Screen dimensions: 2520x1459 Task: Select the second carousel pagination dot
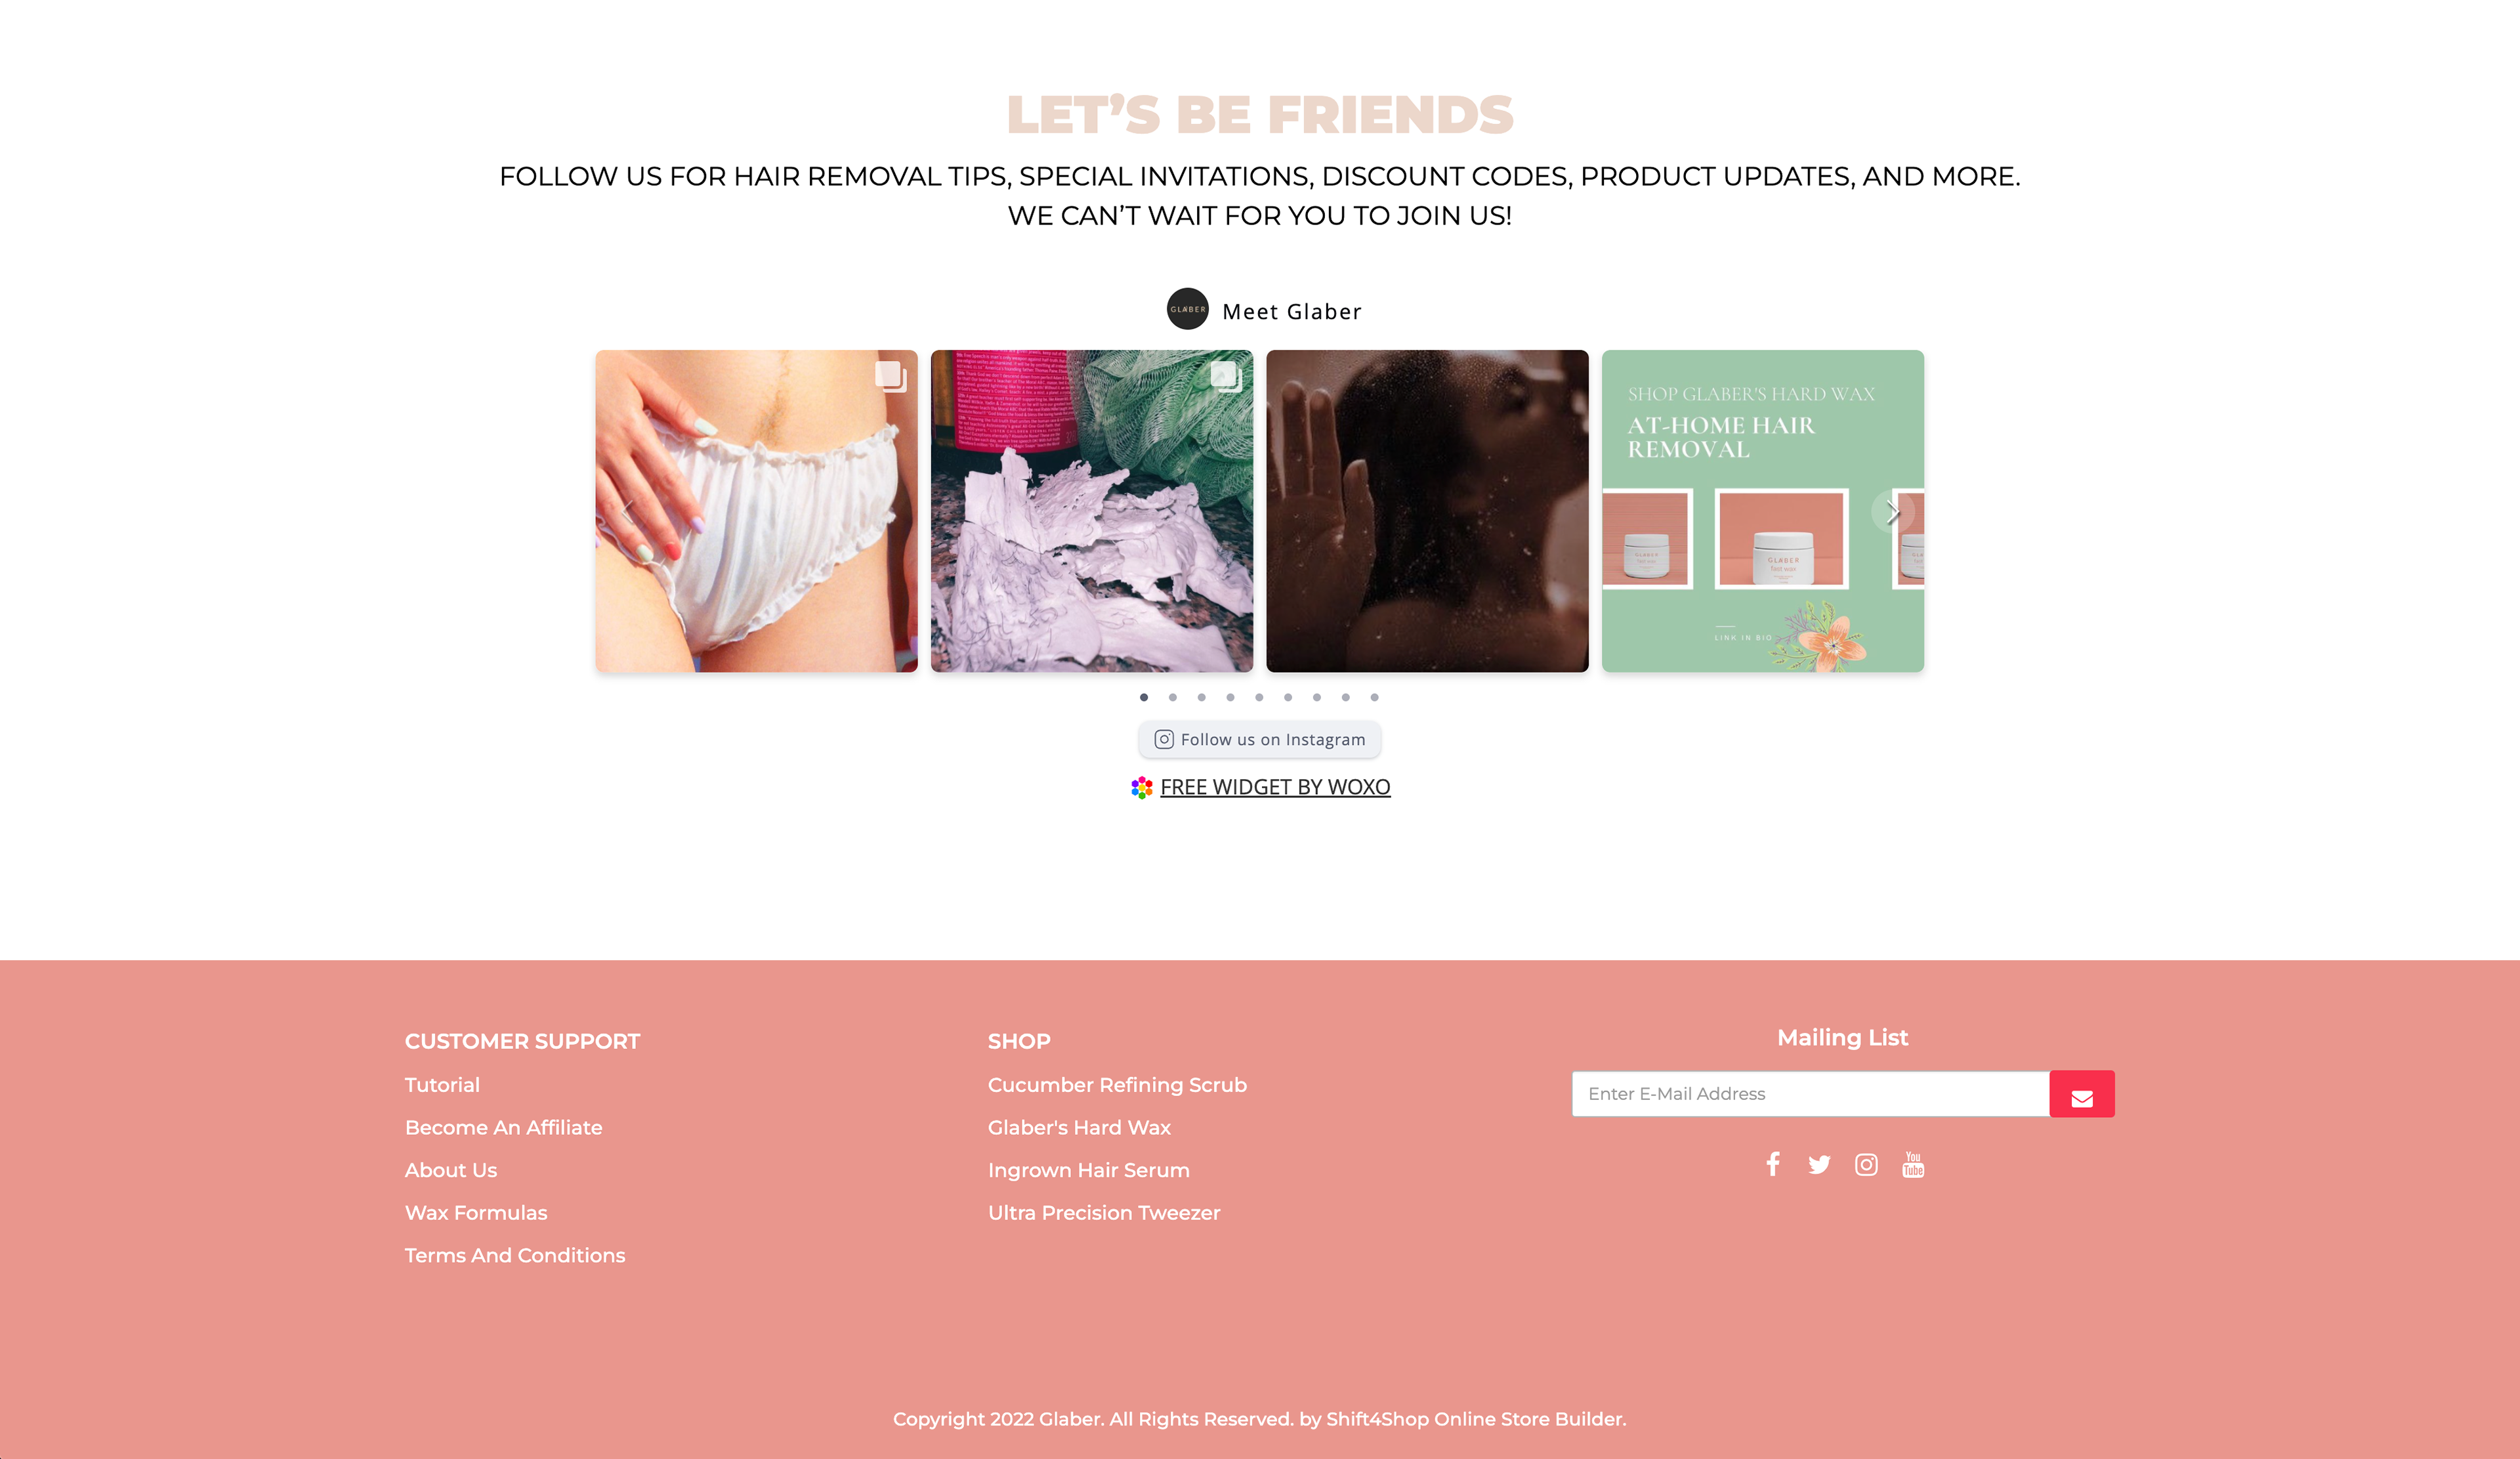[x=1173, y=697]
